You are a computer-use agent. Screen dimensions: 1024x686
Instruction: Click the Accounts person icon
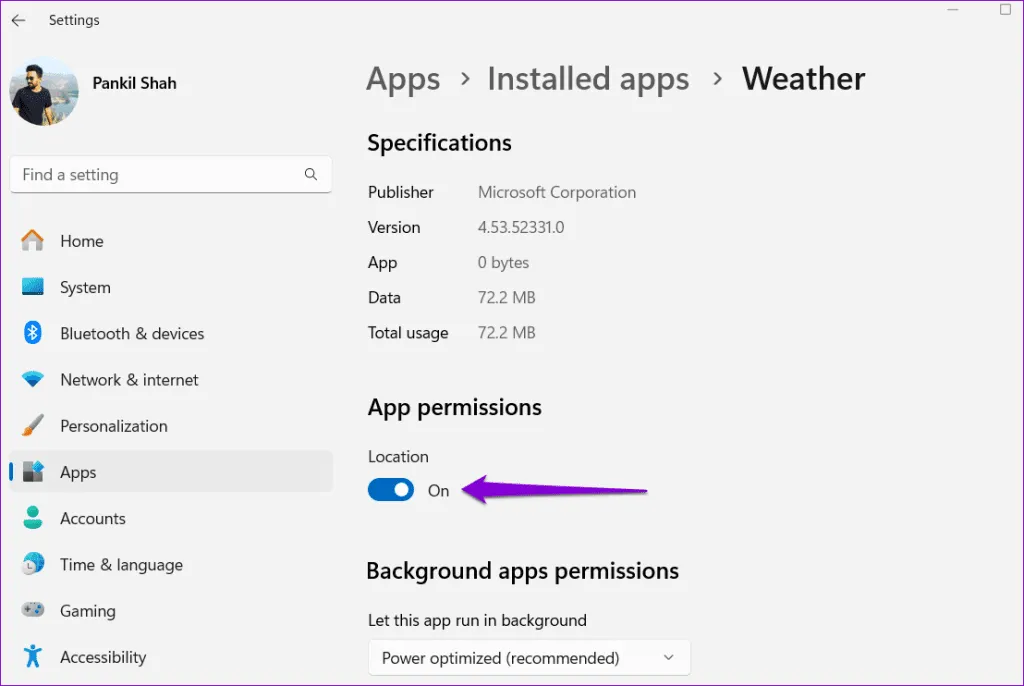click(x=33, y=518)
